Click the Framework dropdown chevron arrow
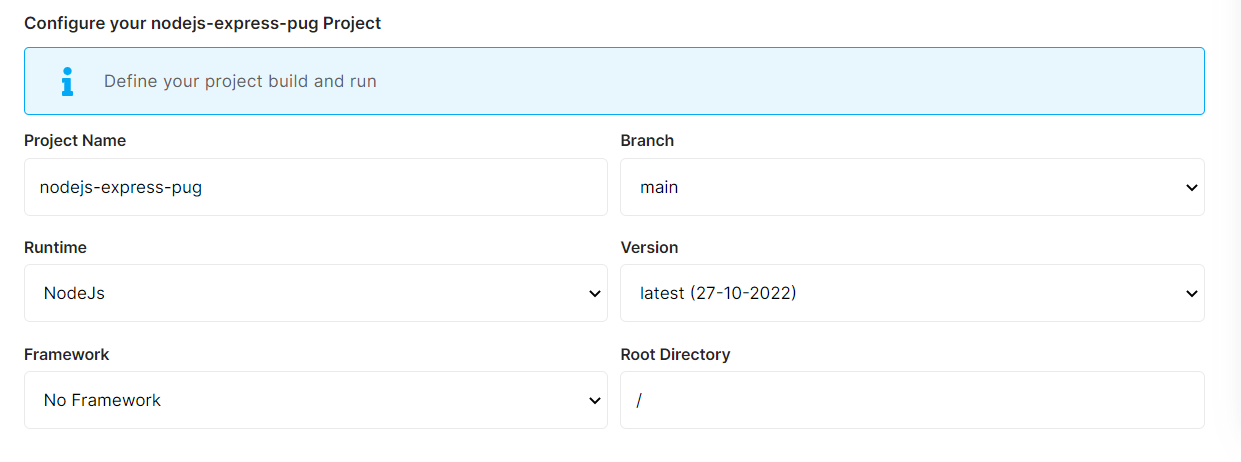 click(x=595, y=401)
